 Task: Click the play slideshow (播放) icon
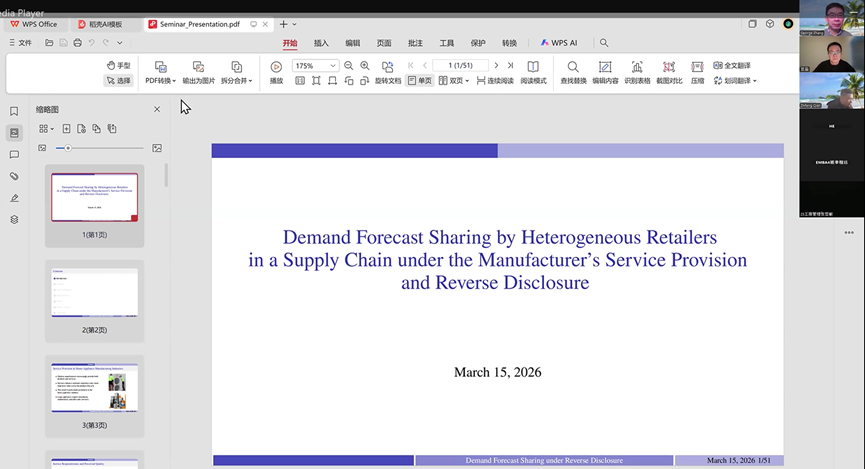tap(276, 67)
